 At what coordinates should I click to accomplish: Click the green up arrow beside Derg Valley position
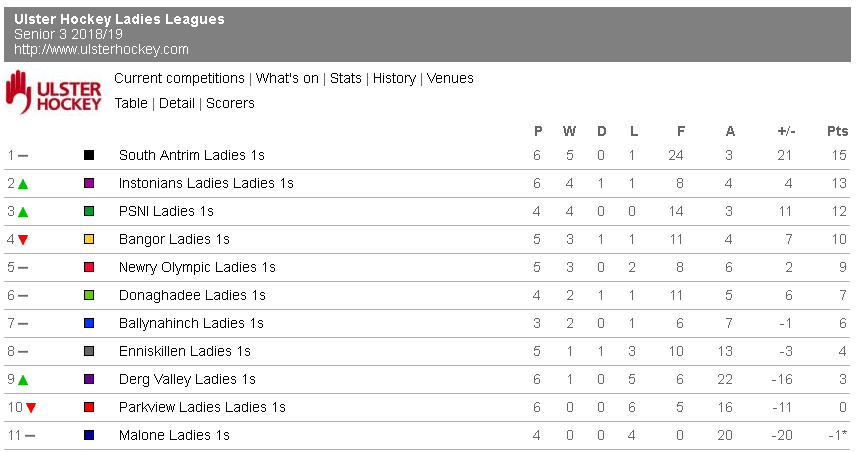pyautogui.click(x=23, y=380)
